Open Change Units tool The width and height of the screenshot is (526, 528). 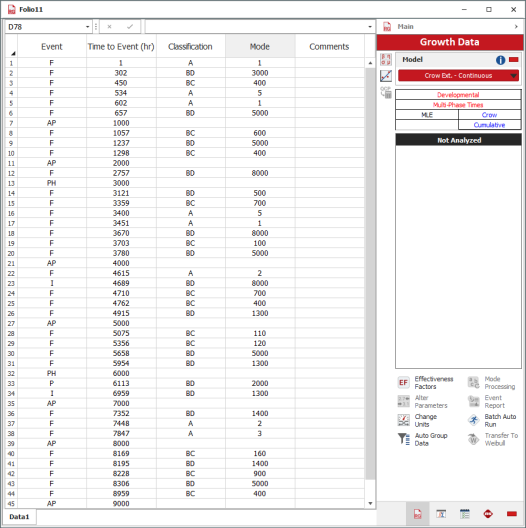418,420
